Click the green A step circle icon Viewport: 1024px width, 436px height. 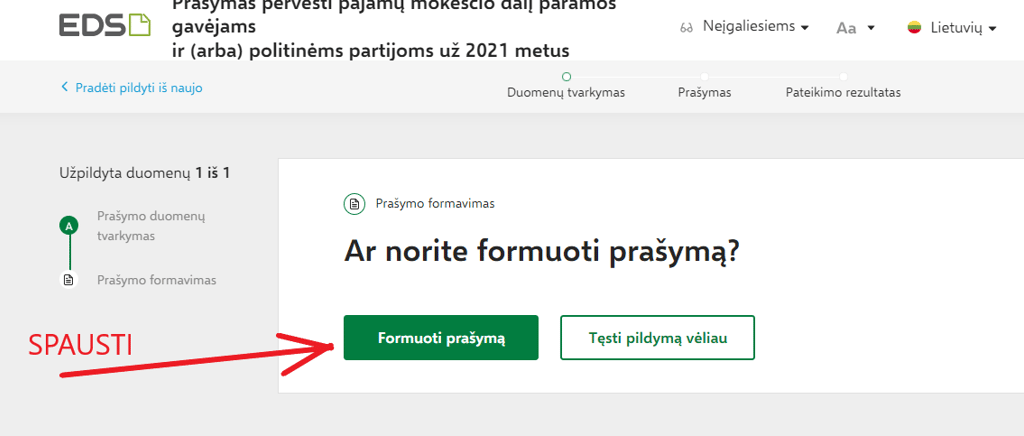pos(69,226)
